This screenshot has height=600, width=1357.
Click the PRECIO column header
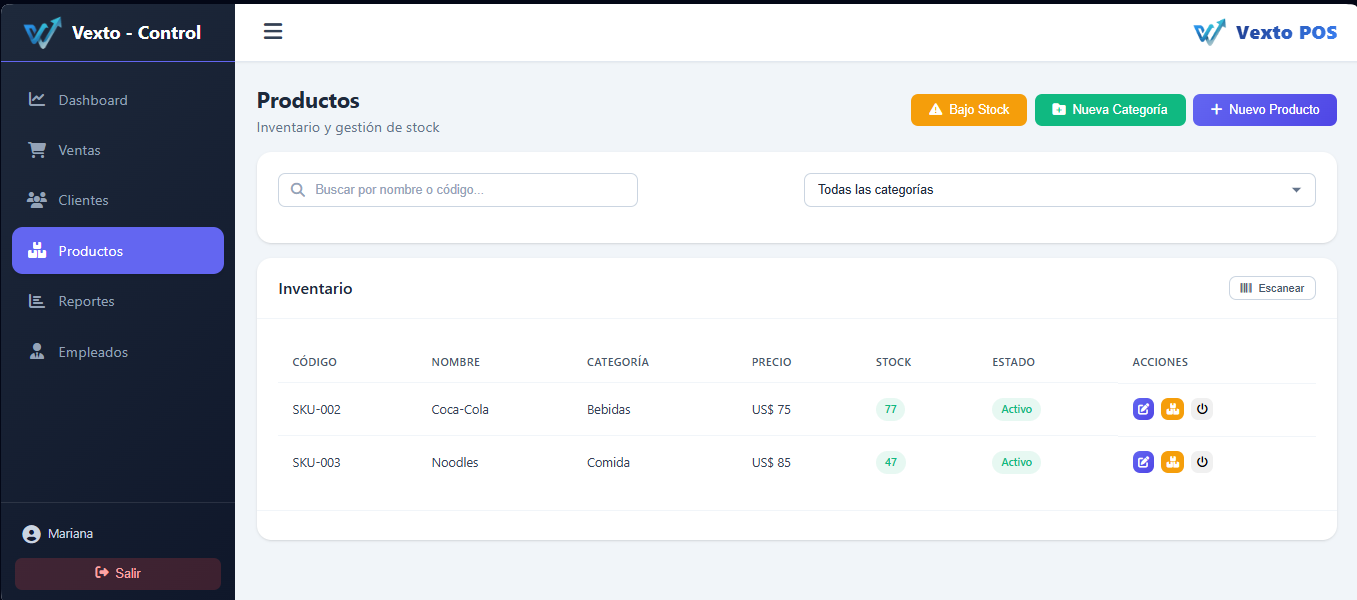pos(772,362)
